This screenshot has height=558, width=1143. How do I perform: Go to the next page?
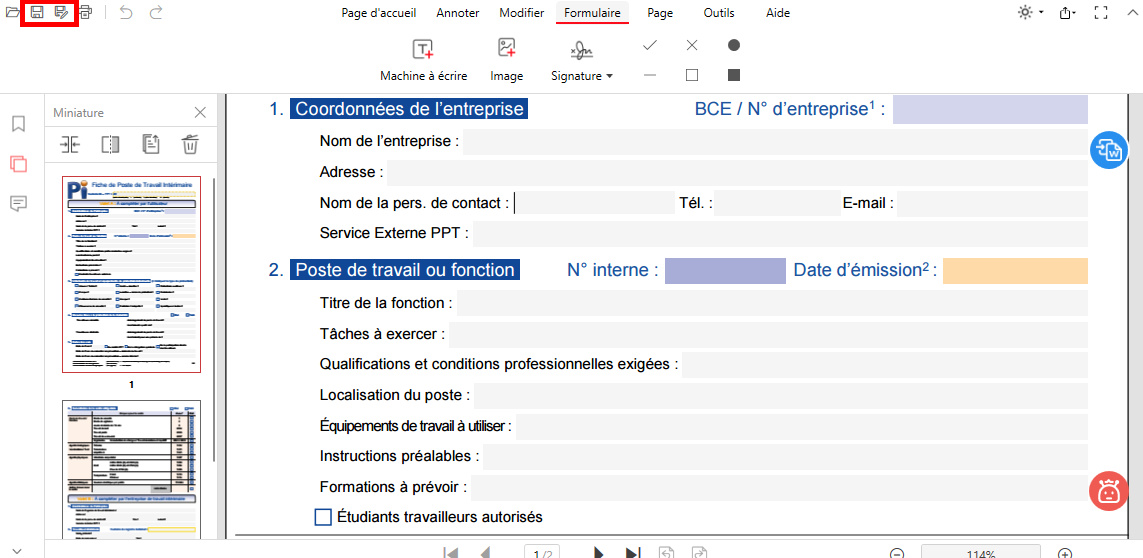(x=598, y=552)
